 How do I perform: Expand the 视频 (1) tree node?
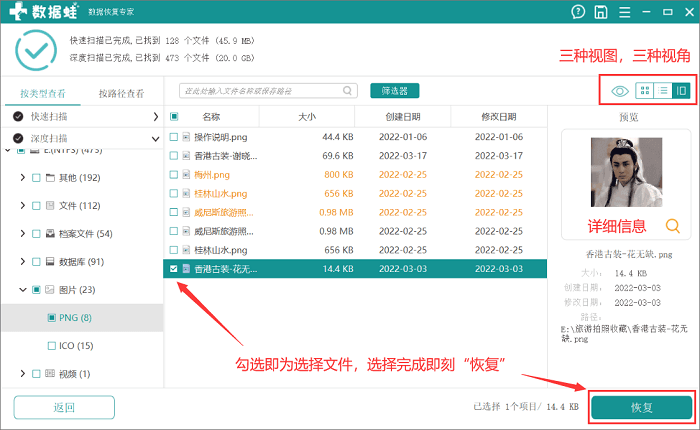coord(22,373)
